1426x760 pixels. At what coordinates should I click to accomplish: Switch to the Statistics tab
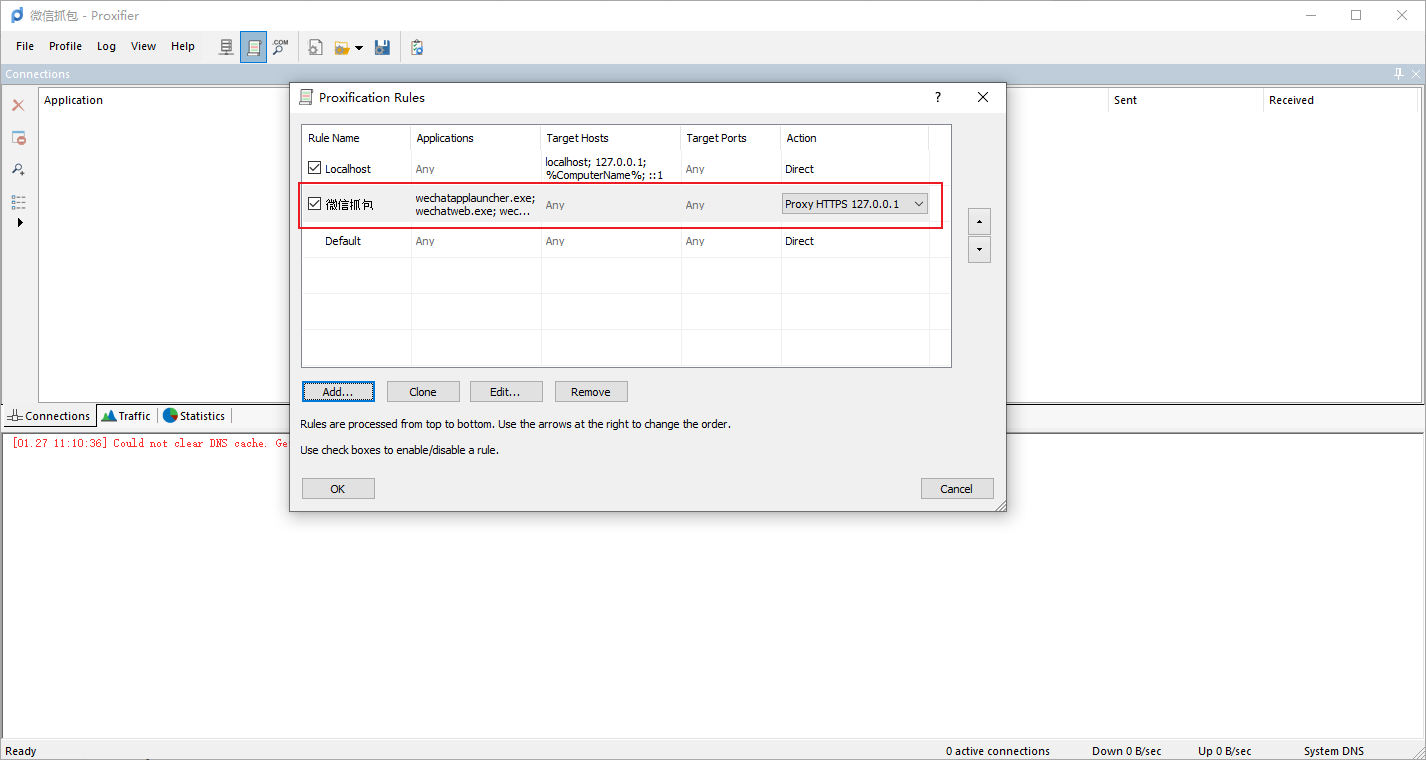(194, 416)
